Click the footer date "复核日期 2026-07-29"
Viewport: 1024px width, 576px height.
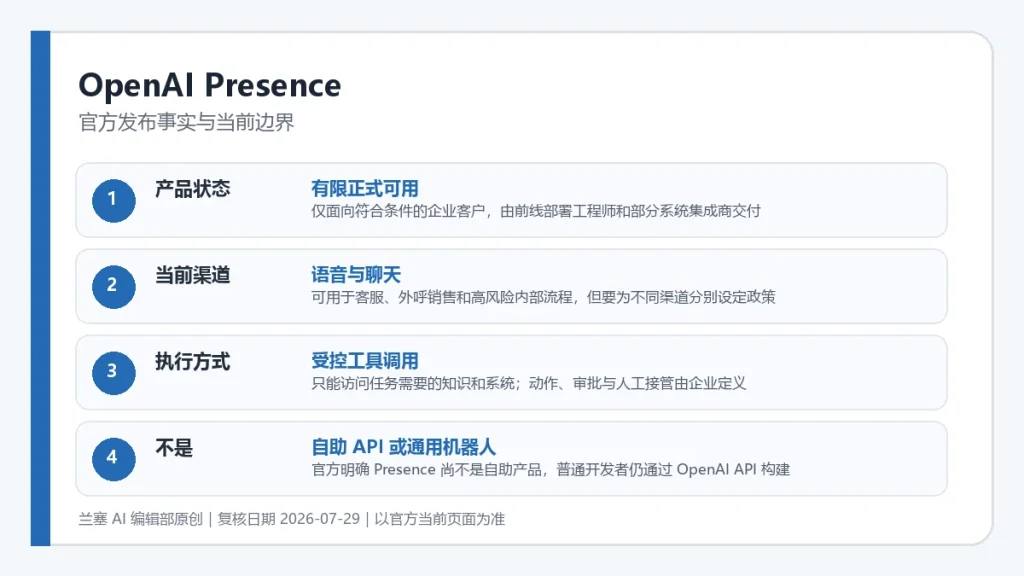point(289,519)
